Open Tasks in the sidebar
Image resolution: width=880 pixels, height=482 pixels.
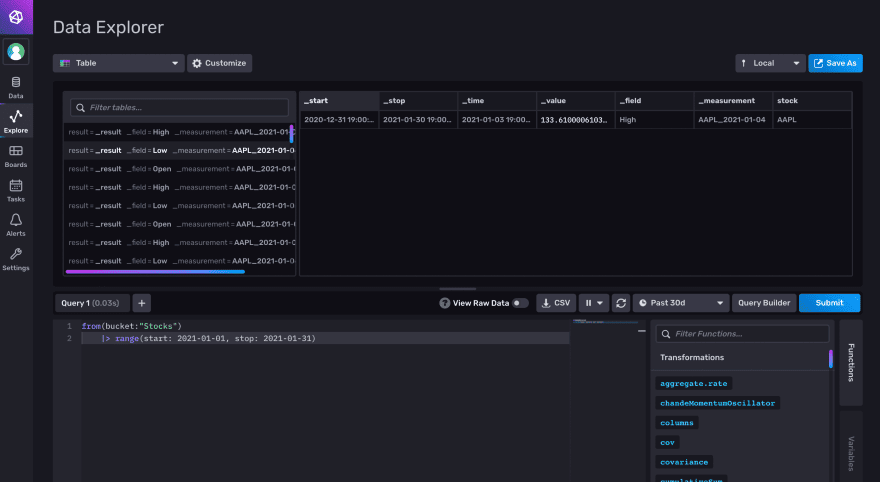[16, 191]
